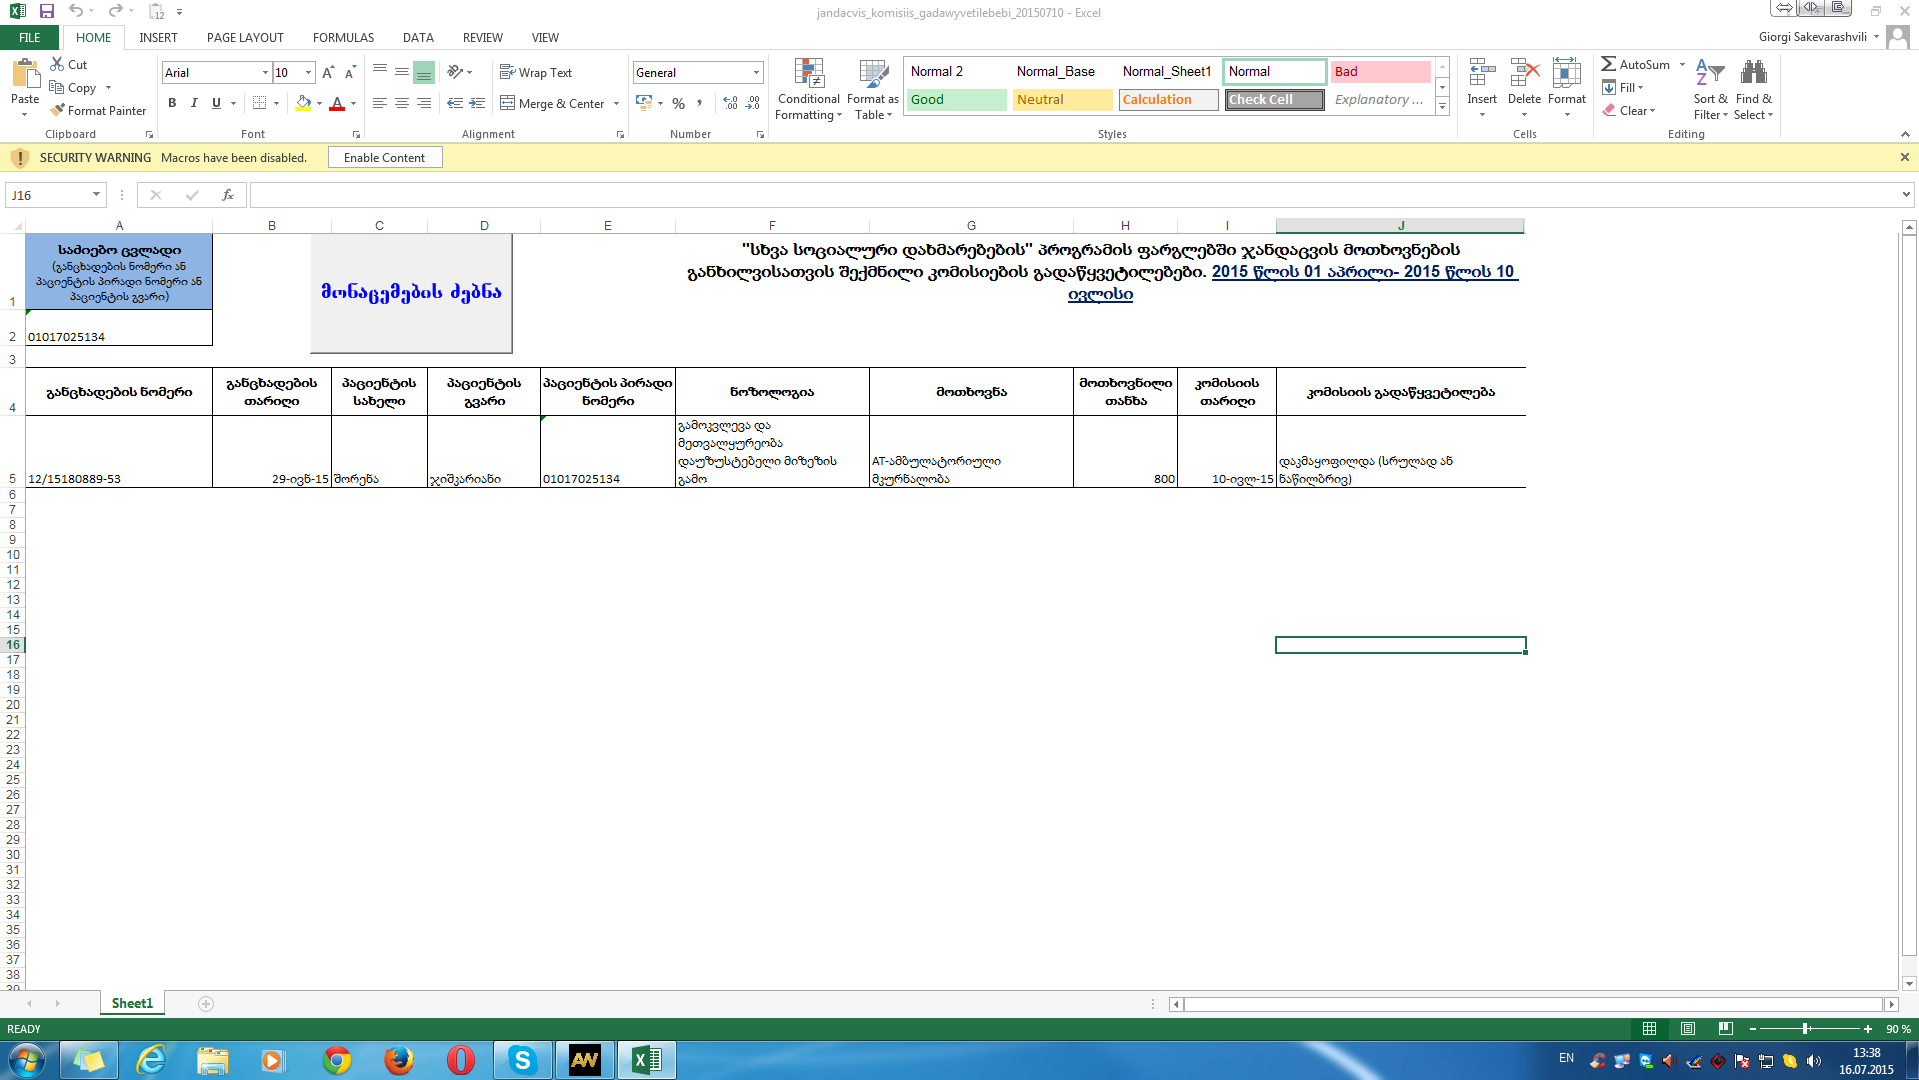This screenshot has width=1919, height=1080.
Task: Open the FORMULAS ribbon tab
Action: pos(343,38)
